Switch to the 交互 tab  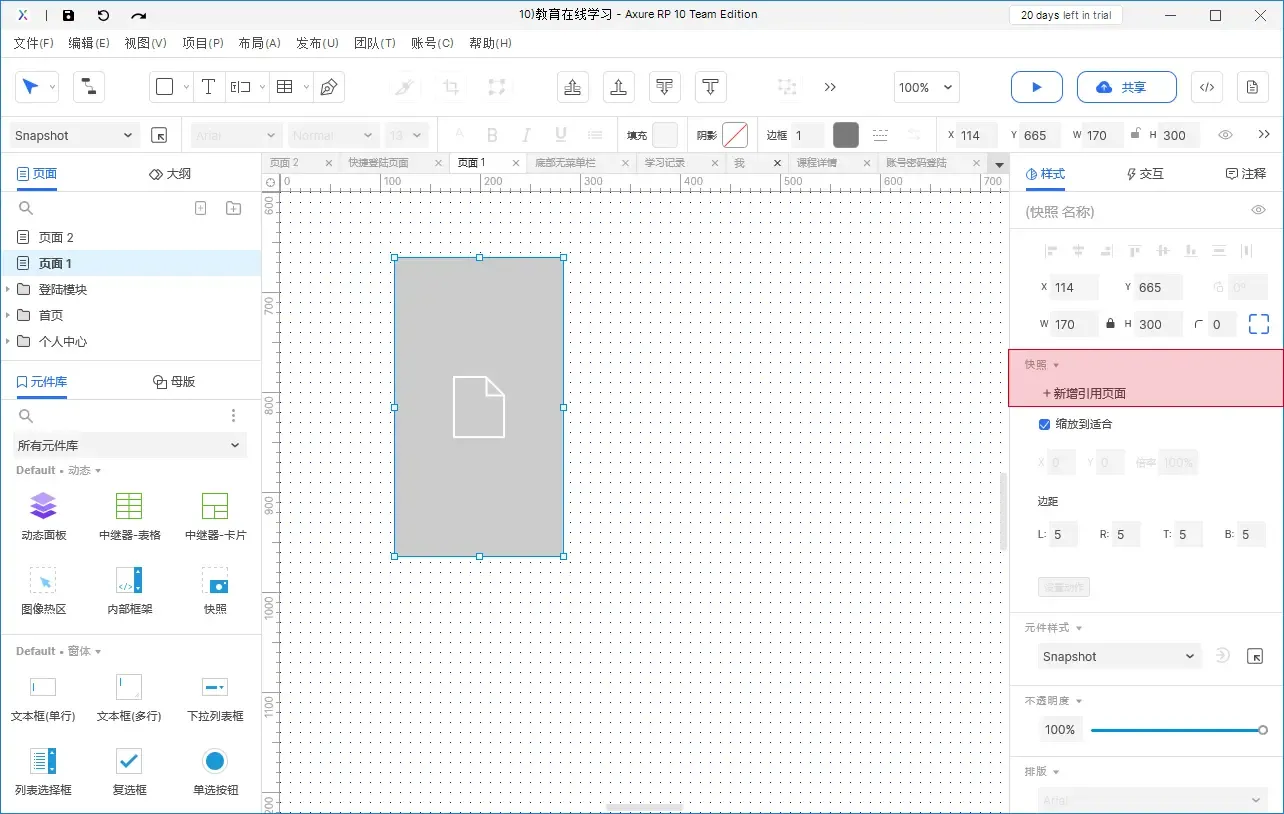1145,174
